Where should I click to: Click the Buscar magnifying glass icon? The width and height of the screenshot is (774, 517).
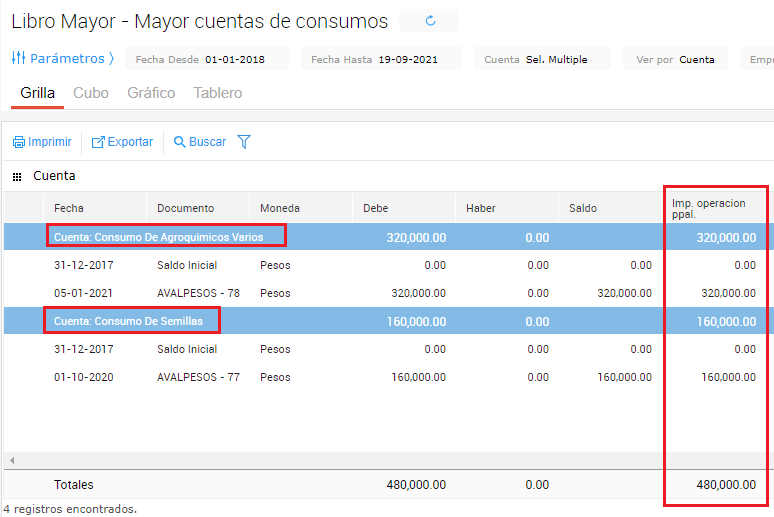180,142
